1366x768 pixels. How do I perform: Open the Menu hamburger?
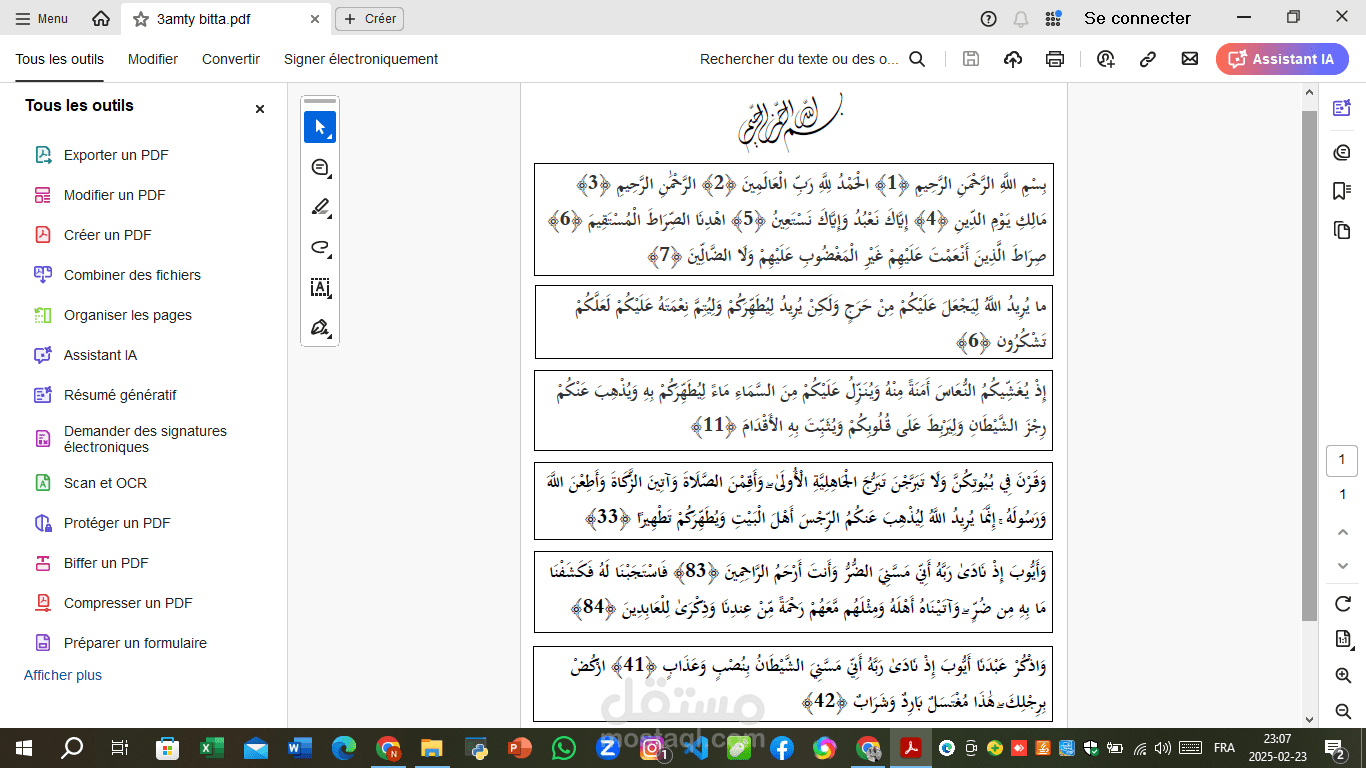[x=44, y=18]
